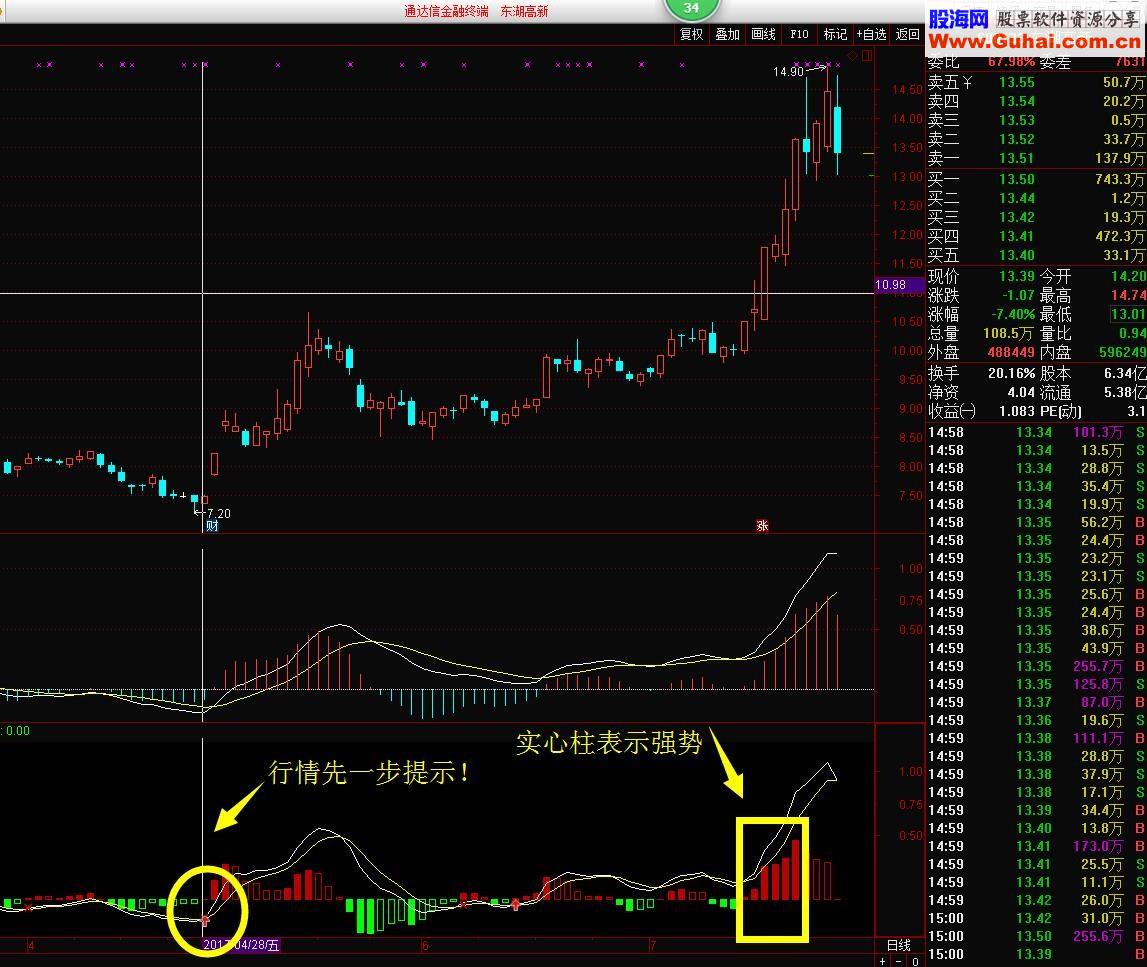Click the red diamond icon above chart
Viewport: 1147px width, 967px height.
852,56
